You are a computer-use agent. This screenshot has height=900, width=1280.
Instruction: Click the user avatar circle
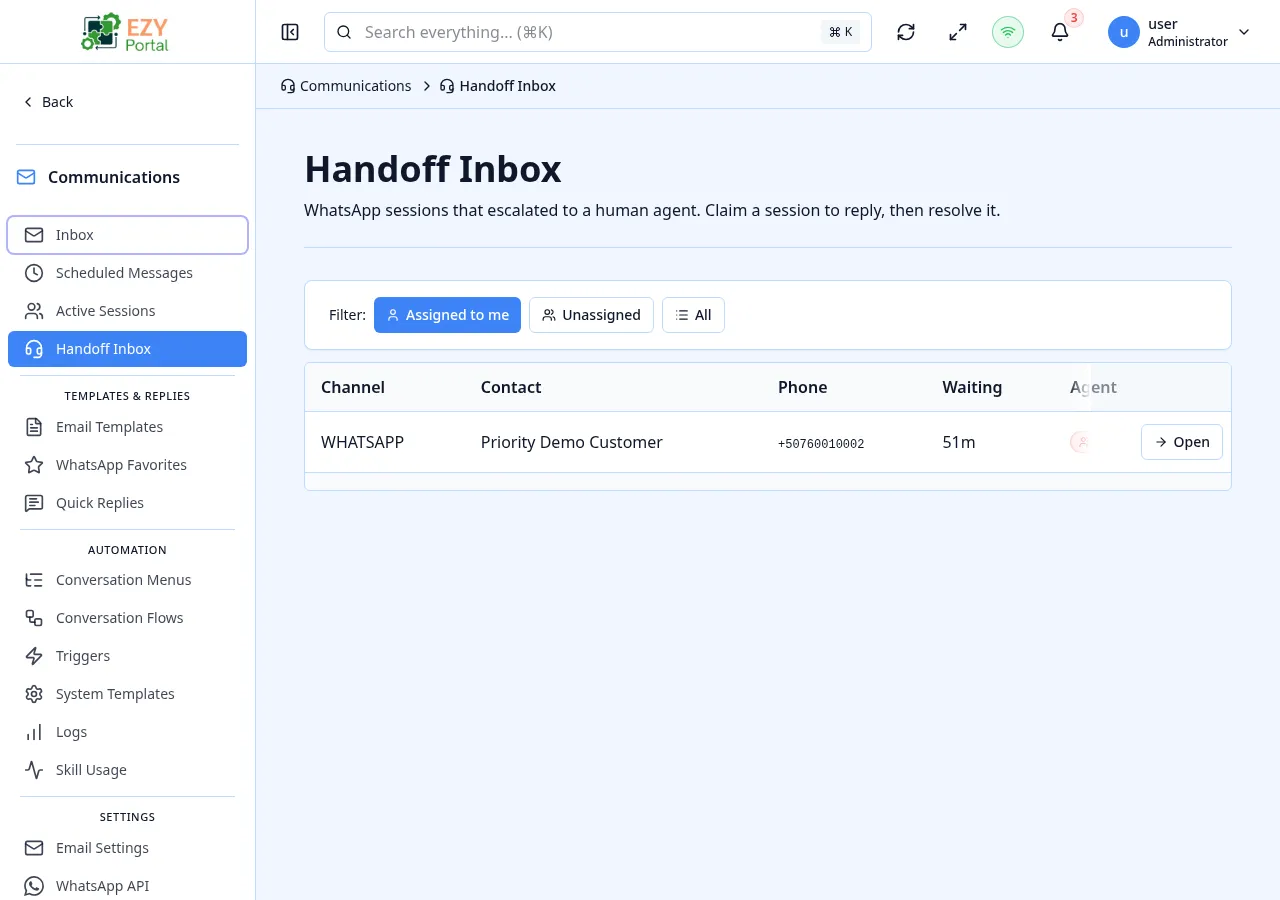point(1124,32)
